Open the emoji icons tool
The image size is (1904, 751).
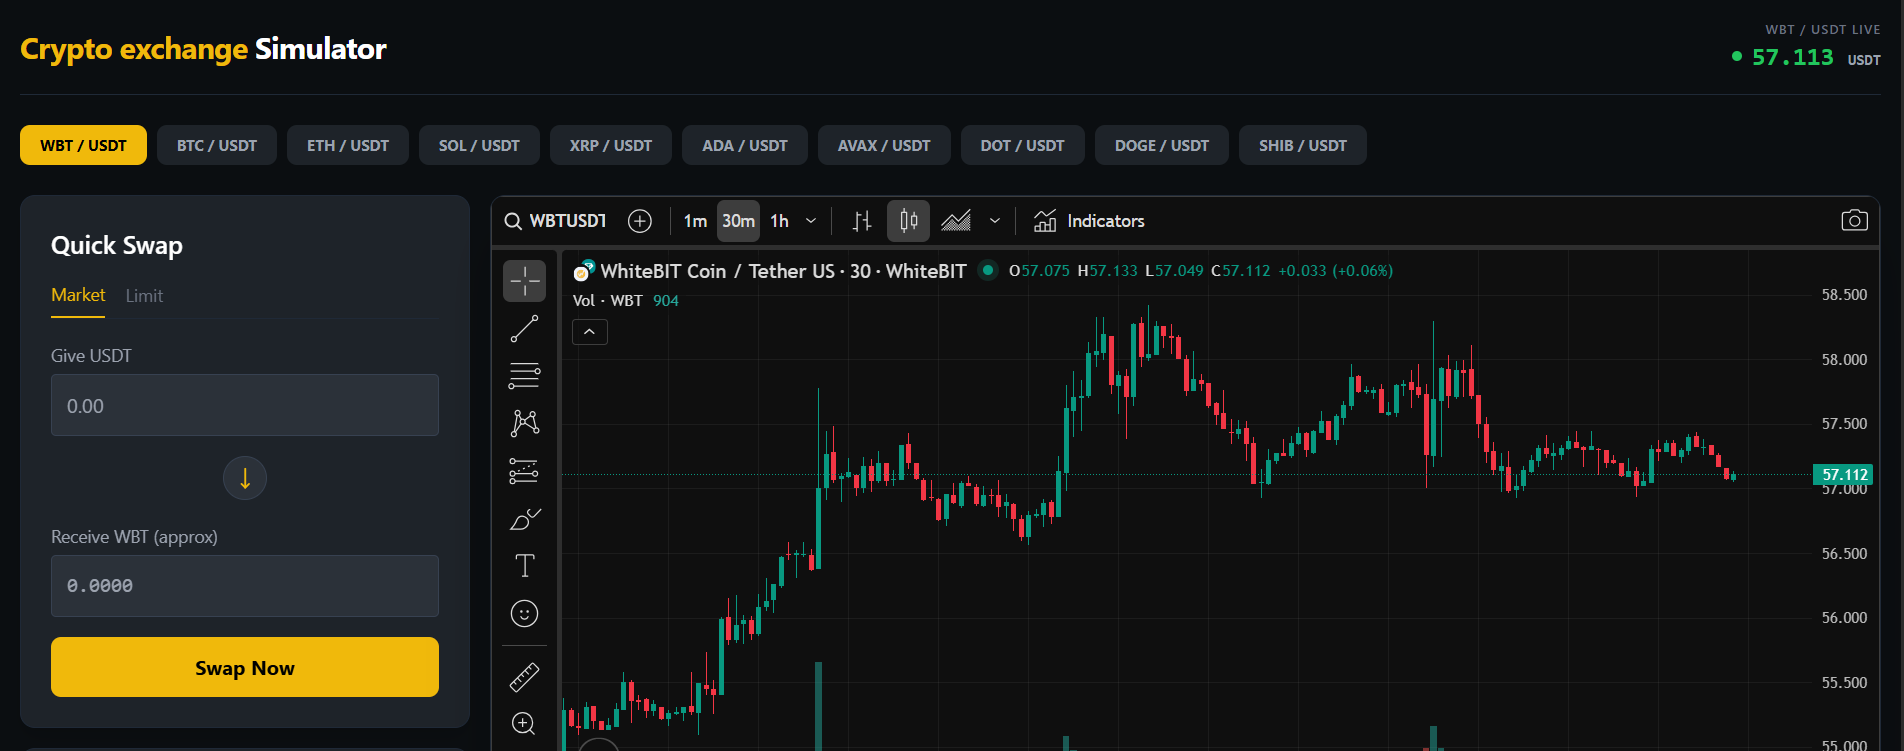[524, 613]
